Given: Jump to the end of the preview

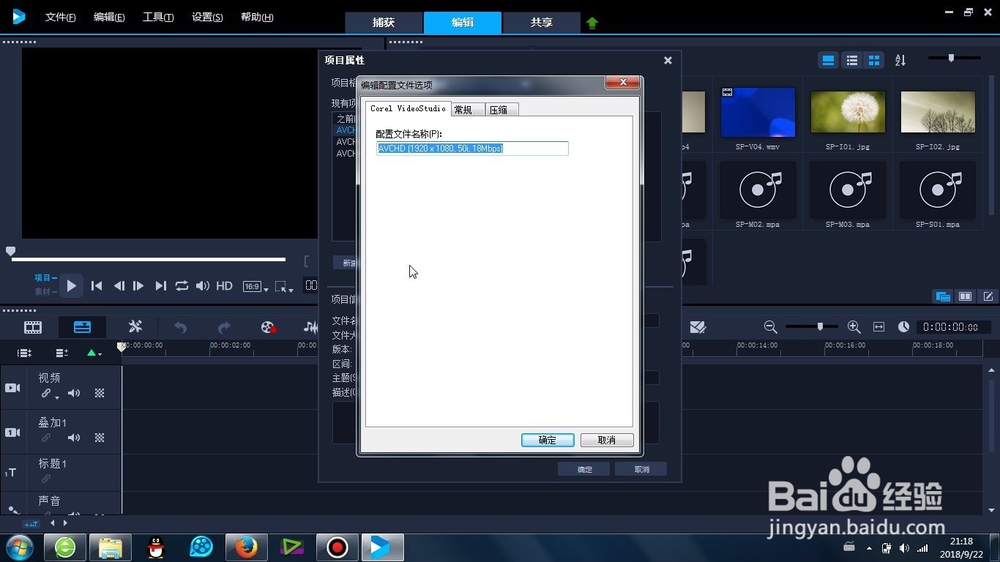Looking at the screenshot, I should (161, 286).
